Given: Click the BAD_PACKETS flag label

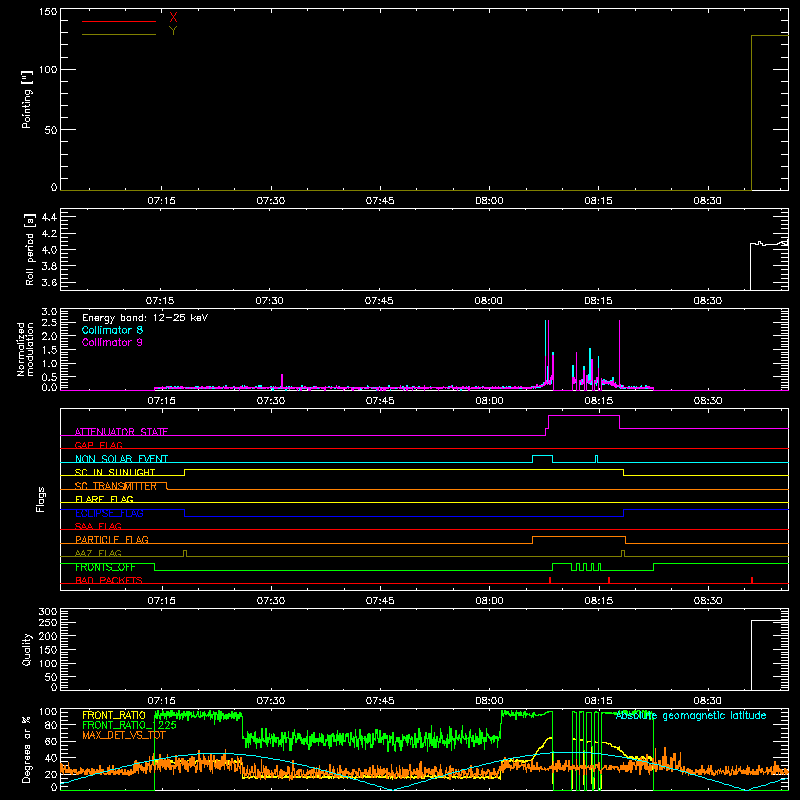Looking at the screenshot, I should [109, 580].
